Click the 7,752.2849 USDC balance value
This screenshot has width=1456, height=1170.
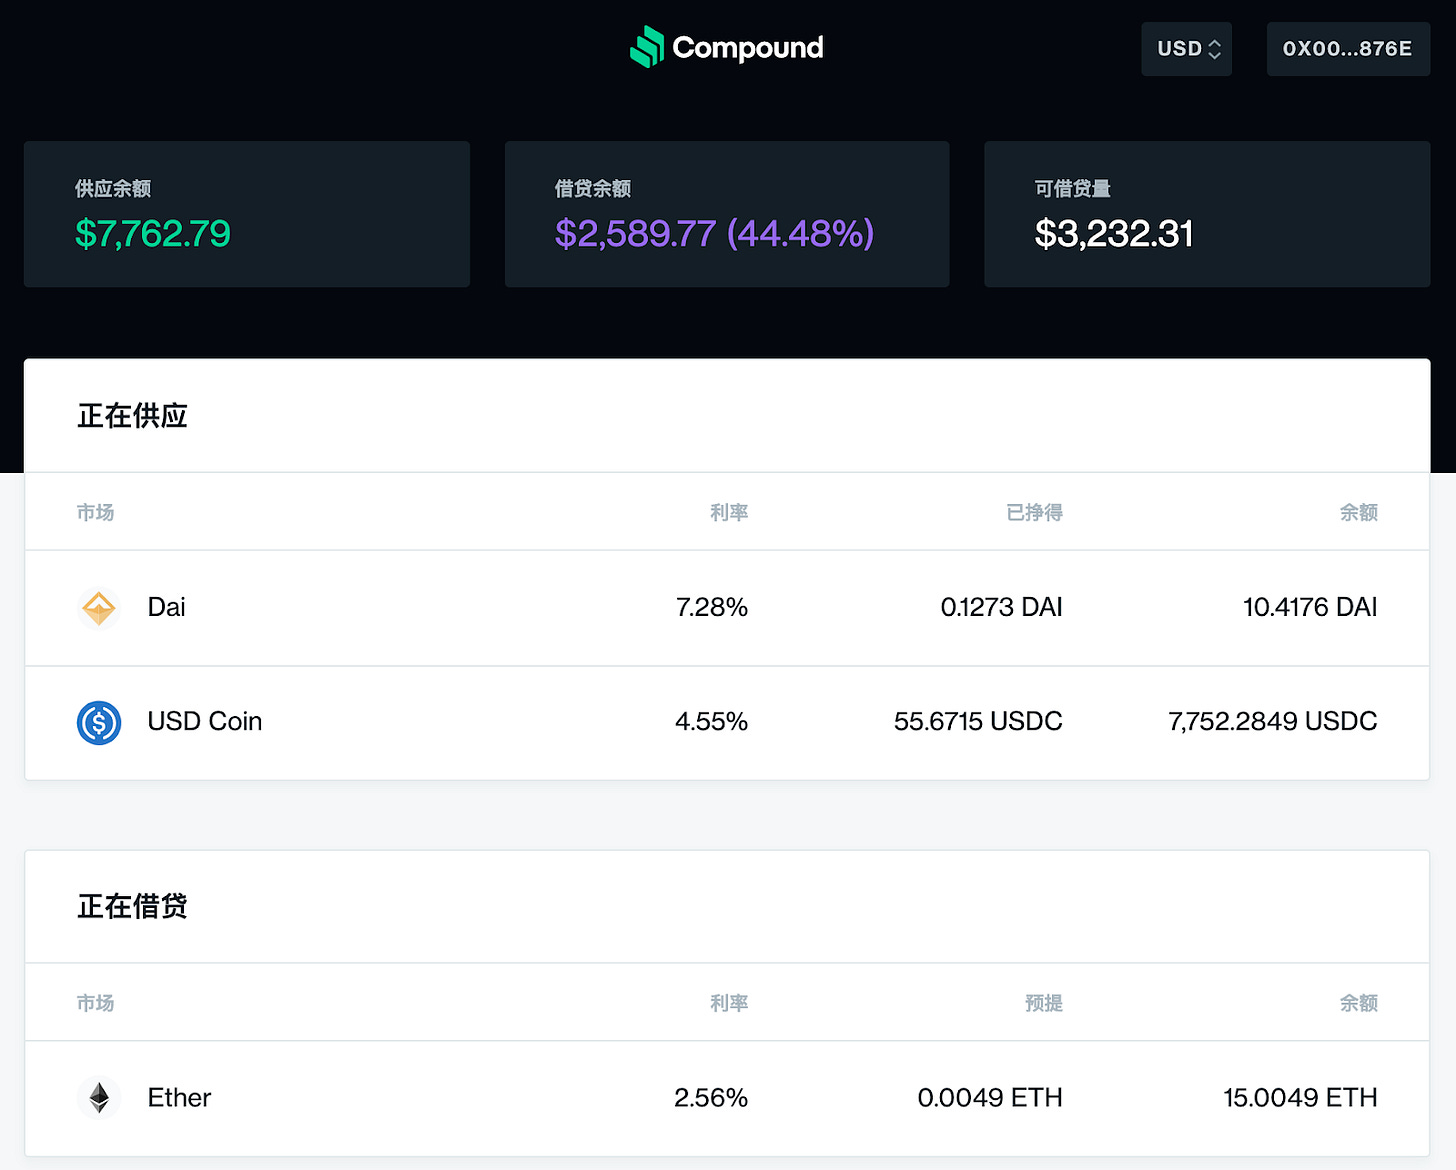[x=1273, y=722]
